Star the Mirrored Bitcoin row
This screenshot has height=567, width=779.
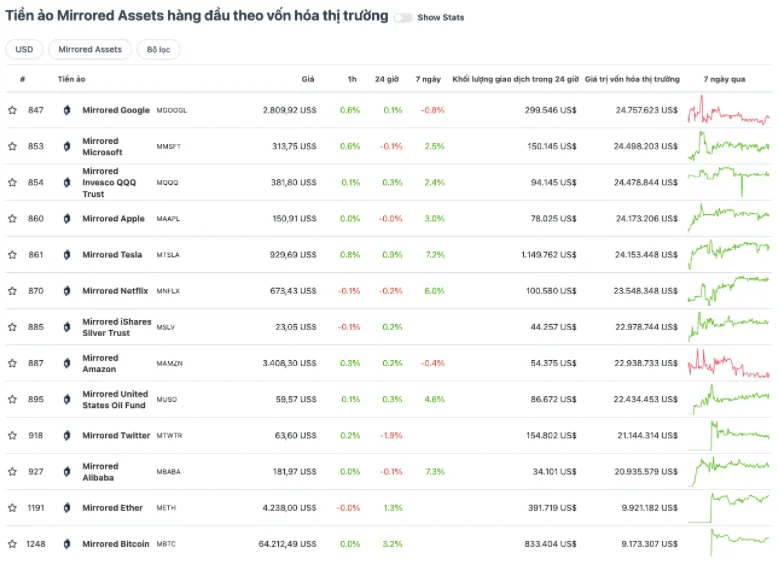click(x=12, y=544)
